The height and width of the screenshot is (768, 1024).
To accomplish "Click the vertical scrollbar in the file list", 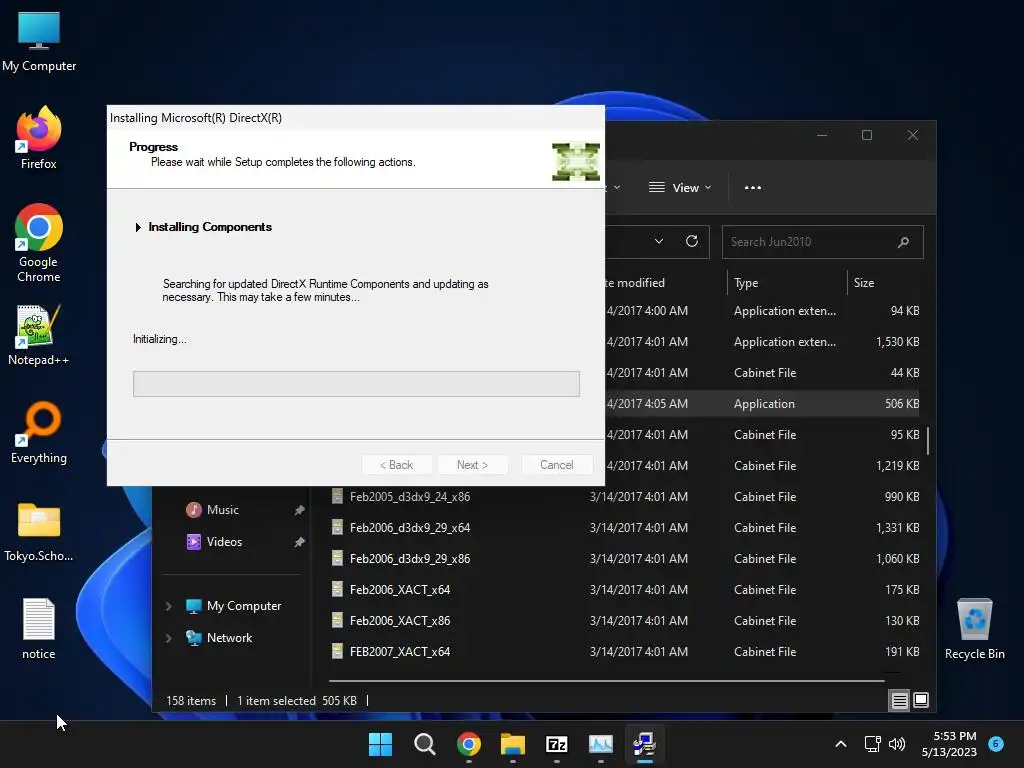I will click(x=928, y=441).
